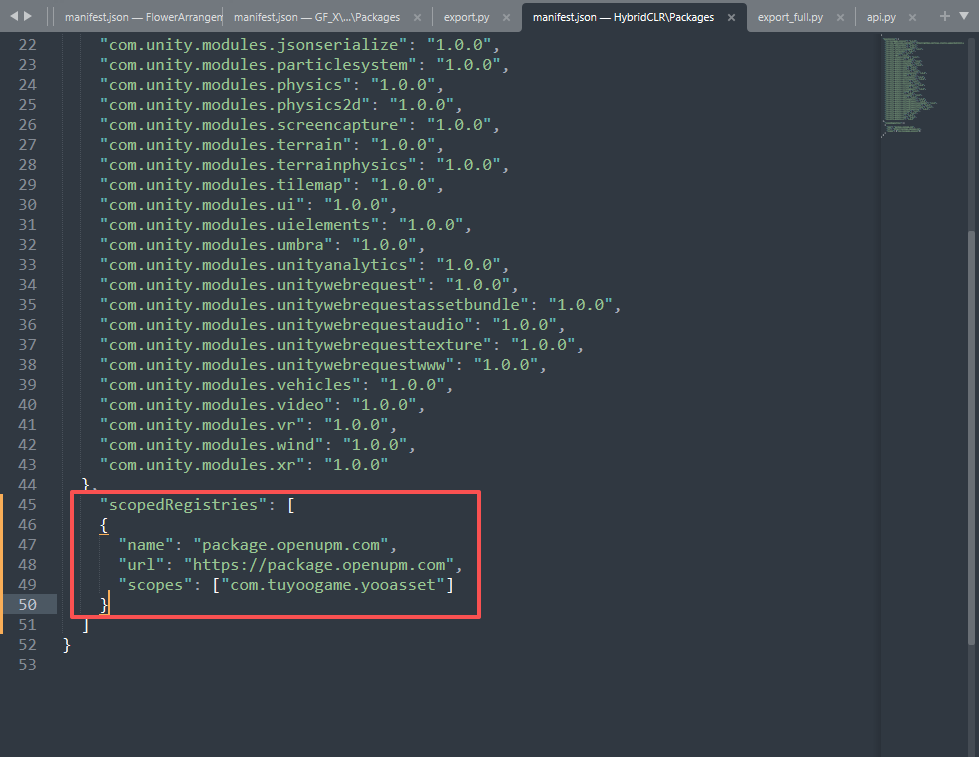Click "com.unity.modules.vr" text
The width and height of the screenshot is (979, 757).
tap(202, 425)
